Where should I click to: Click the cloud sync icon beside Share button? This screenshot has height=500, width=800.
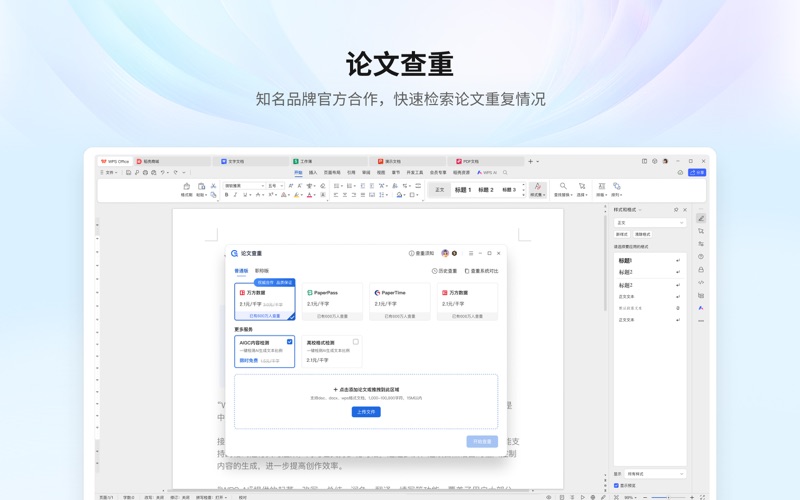[x=680, y=172]
